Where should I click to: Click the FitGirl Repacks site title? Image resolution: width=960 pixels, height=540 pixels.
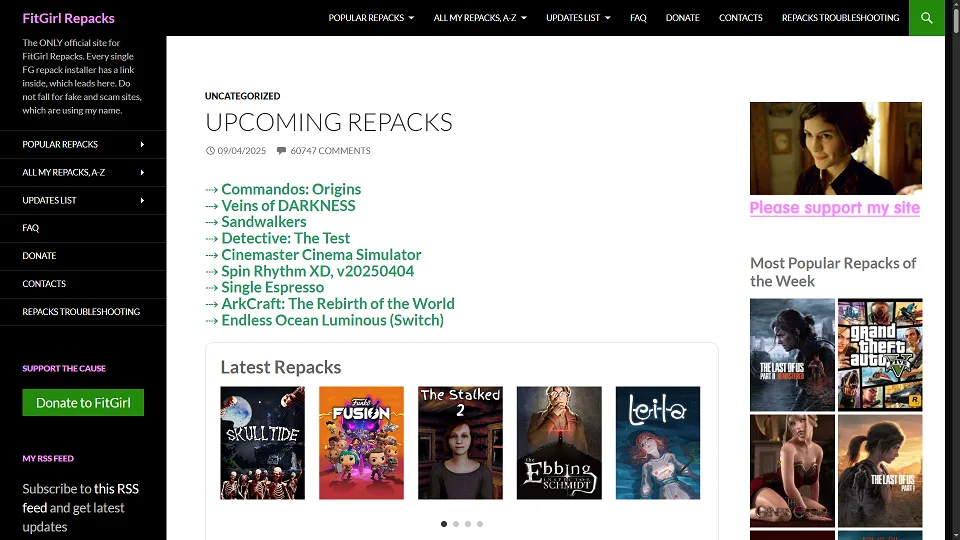(x=69, y=18)
